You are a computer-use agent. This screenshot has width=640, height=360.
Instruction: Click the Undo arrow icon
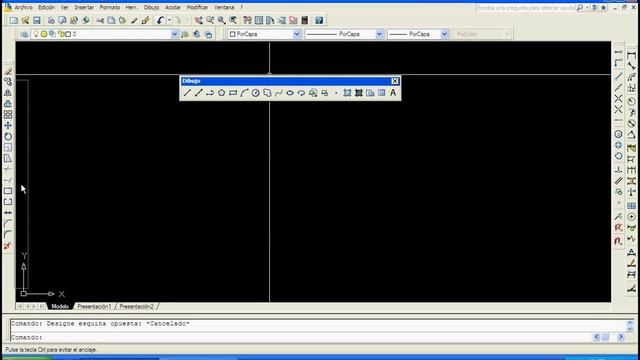pos(160,20)
